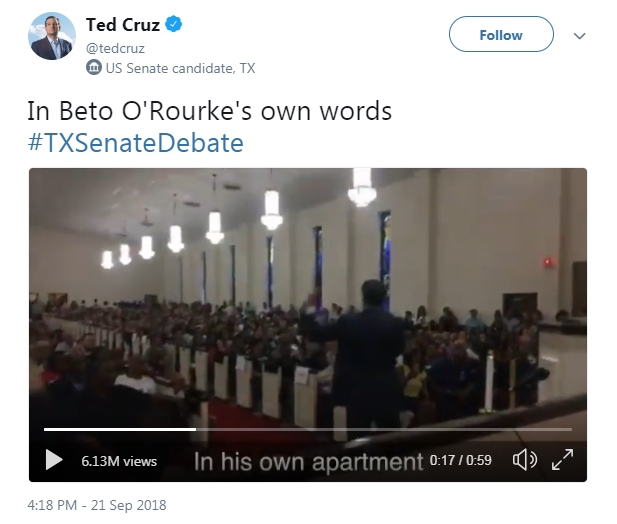
Task: Expand the video to fullscreen
Action: coord(562,459)
